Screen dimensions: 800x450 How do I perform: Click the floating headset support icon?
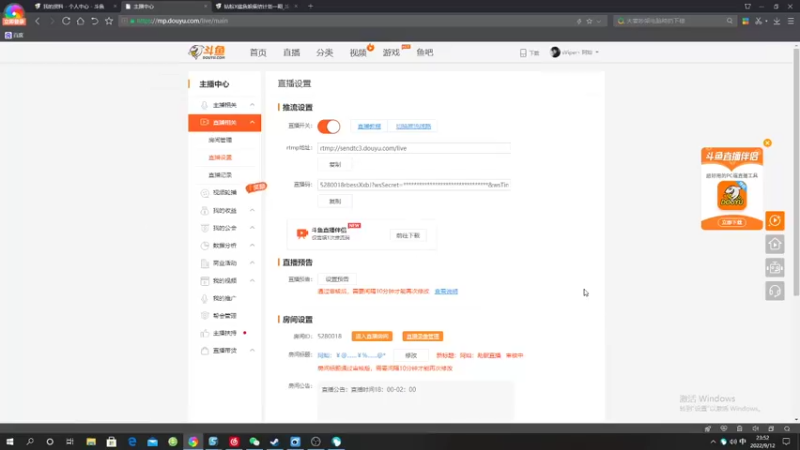click(774, 291)
